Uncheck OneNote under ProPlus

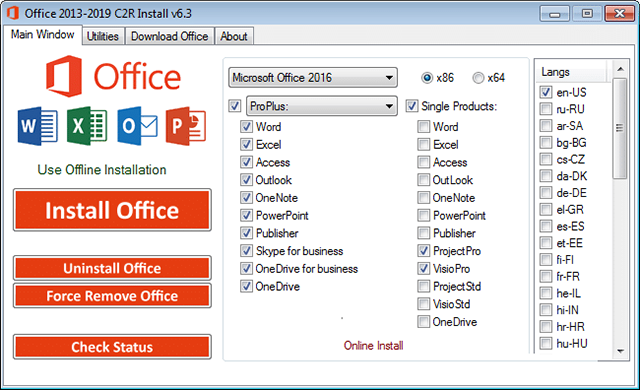click(246, 198)
